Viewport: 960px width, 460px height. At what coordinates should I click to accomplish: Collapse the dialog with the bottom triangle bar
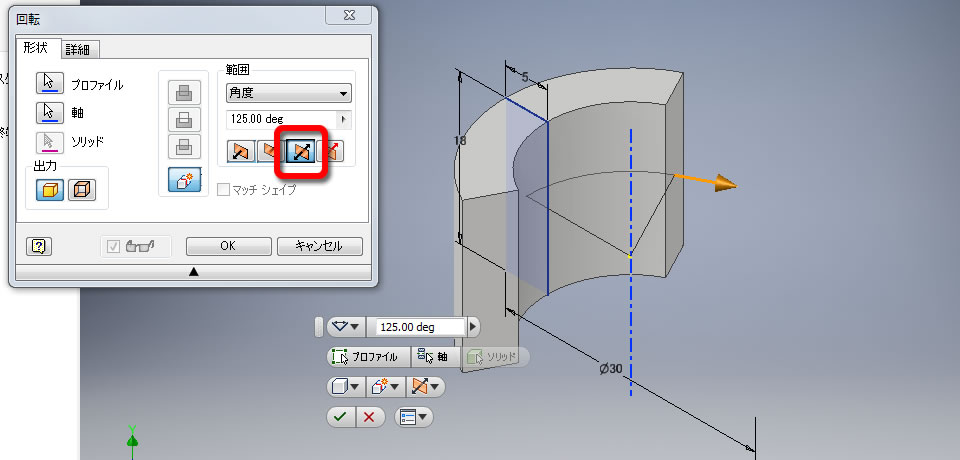pyautogui.click(x=193, y=272)
